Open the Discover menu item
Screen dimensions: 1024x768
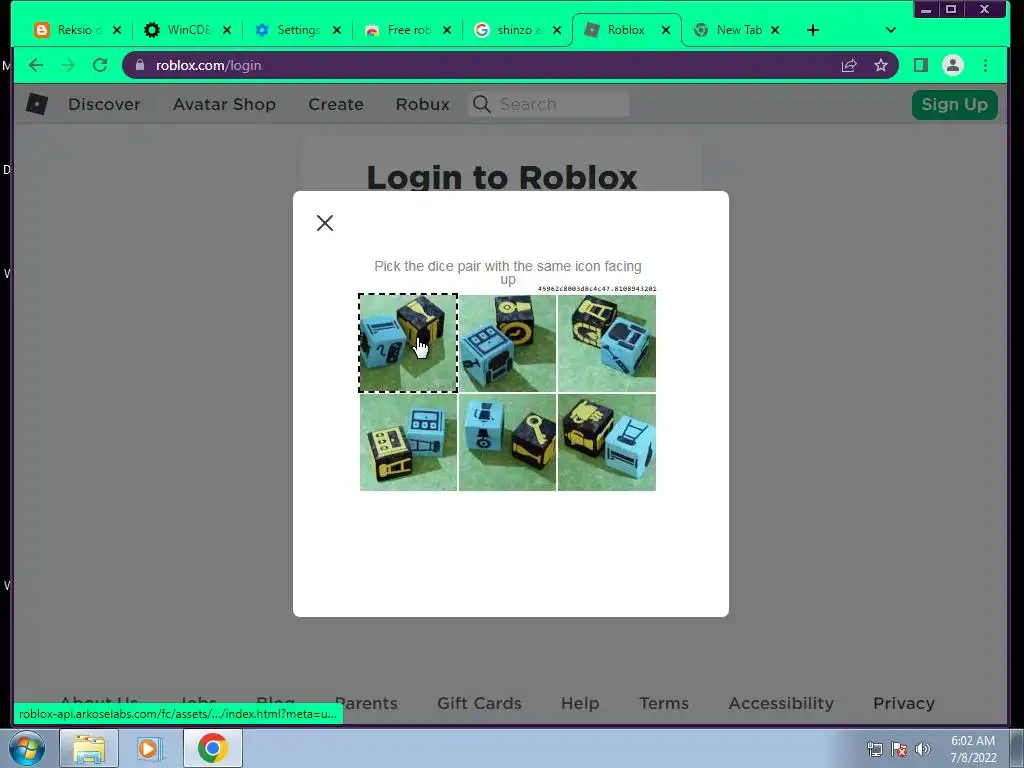(104, 104)
